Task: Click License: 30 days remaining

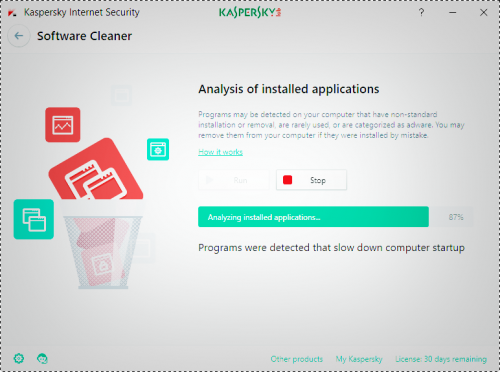Action: [x=441, y=359]
